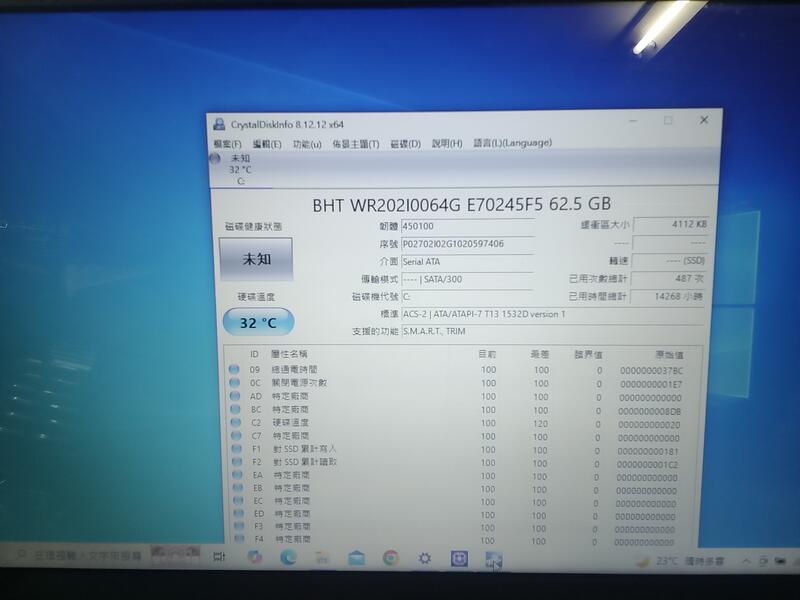Open the 語言(L)(Language) language menu

[x=512, y=145]
